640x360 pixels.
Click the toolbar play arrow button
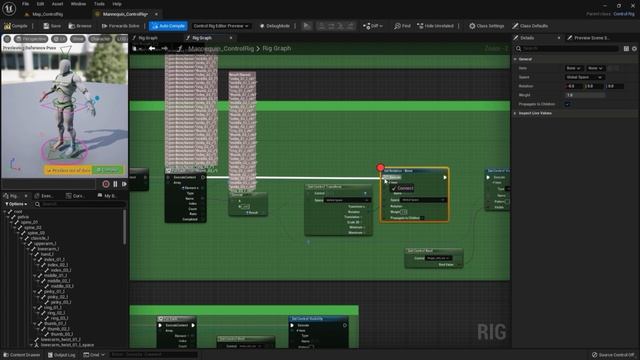pos(307,26)
